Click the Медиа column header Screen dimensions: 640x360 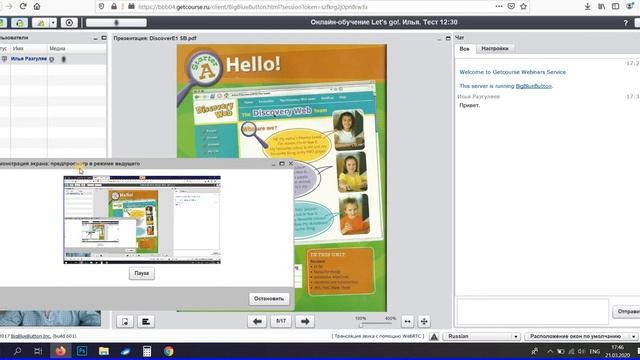(57, 49)
